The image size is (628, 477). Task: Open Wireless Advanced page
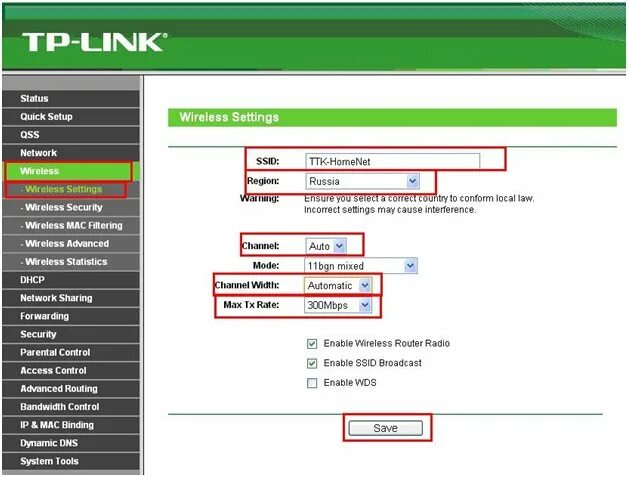pos(71,244)
